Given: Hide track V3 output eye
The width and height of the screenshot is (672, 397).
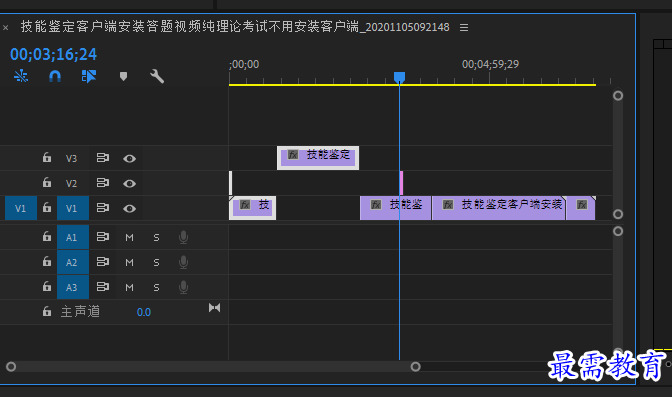Looking at the screenshot, I should coord(129,159).
